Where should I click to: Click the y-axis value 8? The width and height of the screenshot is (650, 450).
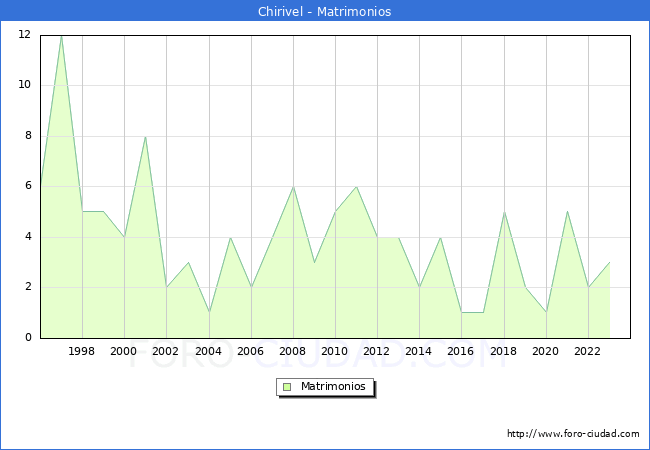pos(28,135)
